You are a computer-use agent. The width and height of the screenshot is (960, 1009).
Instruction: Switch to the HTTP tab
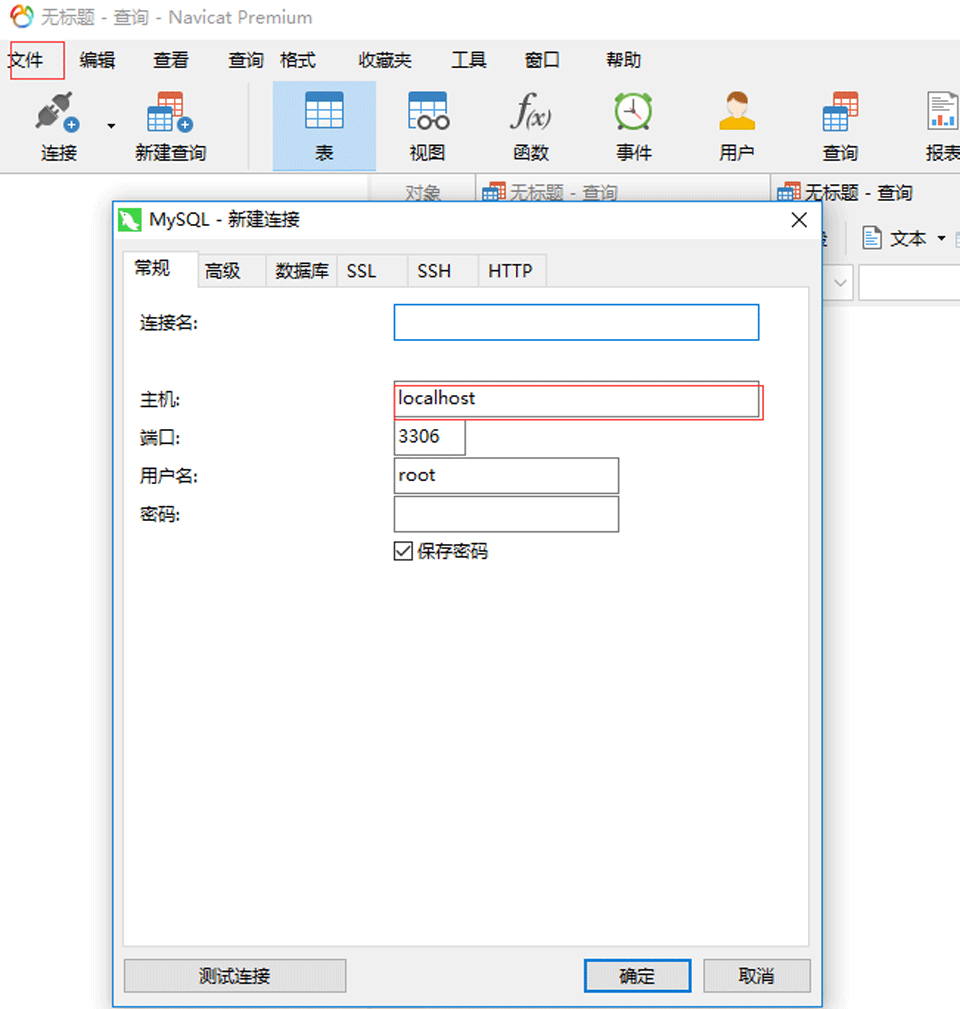pyautogui.click(x=512, y=271)
